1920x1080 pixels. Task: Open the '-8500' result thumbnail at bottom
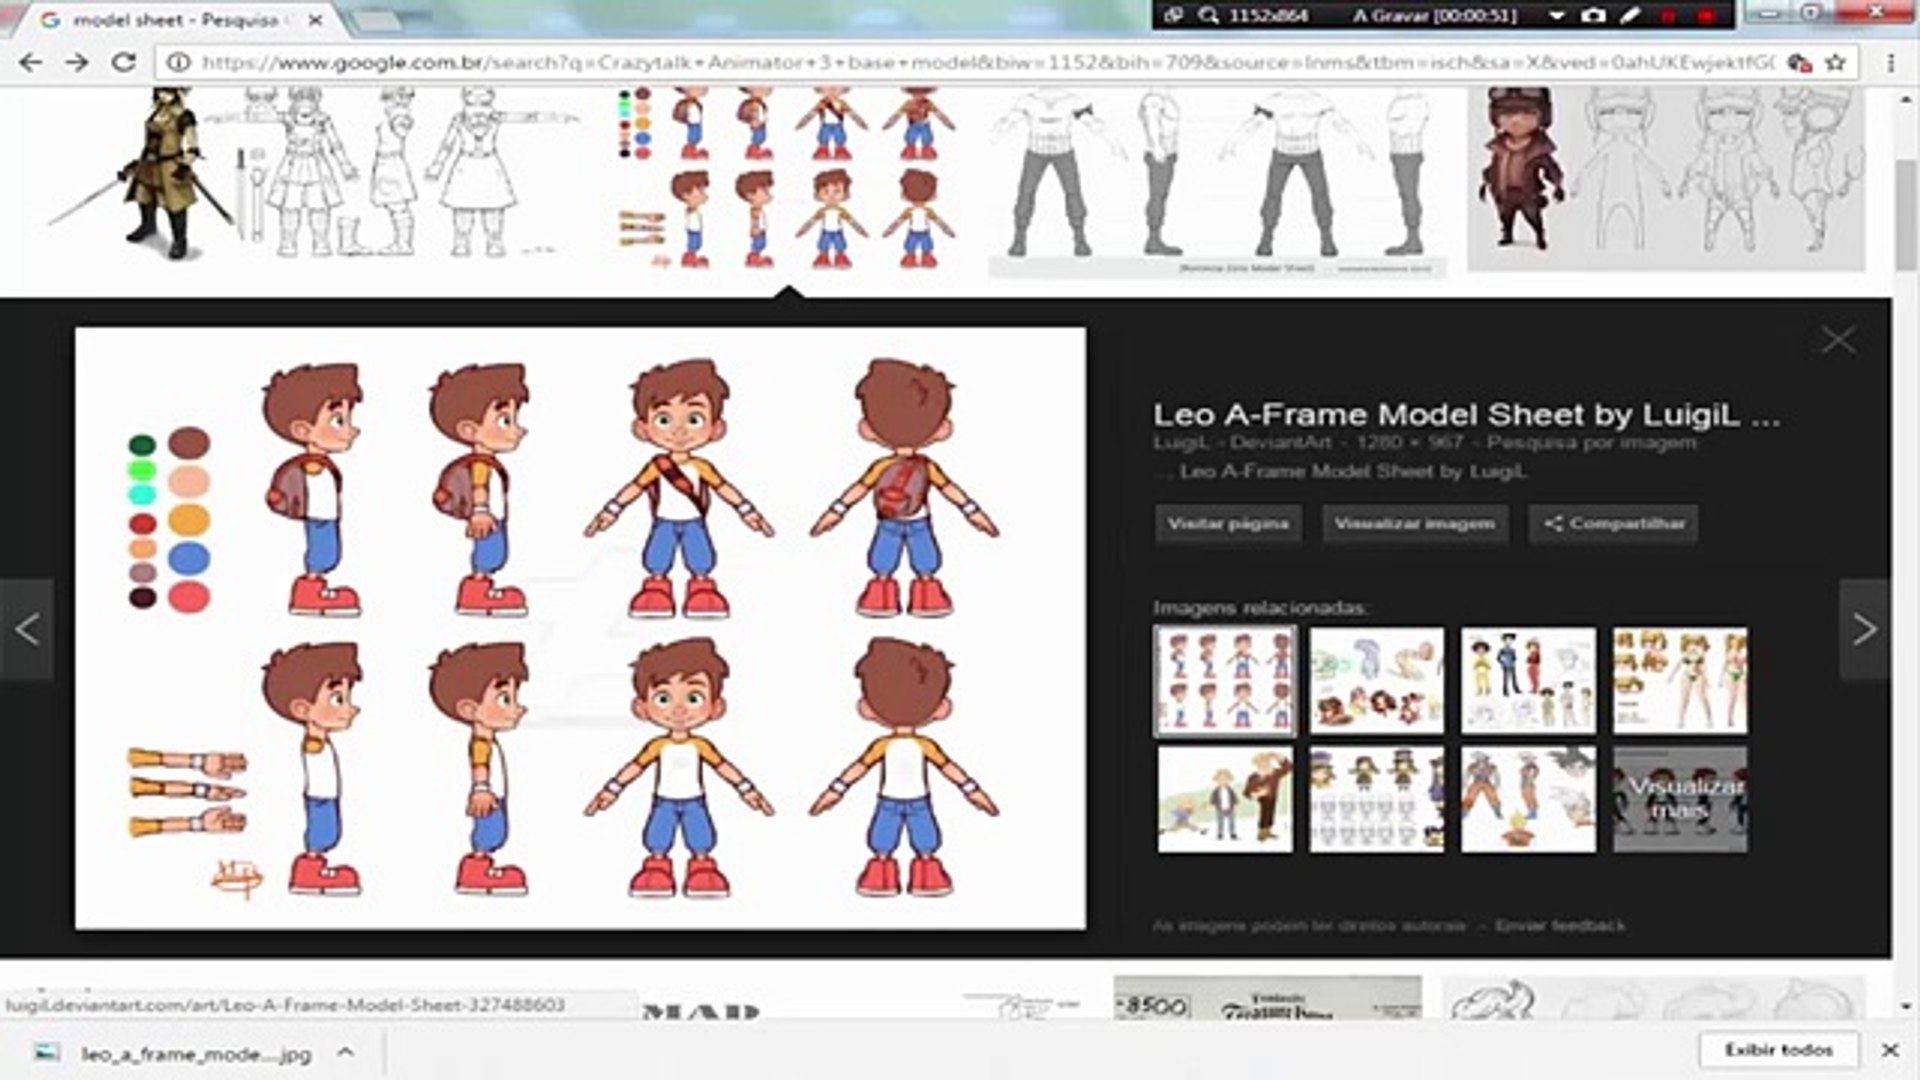[1267, 998]
